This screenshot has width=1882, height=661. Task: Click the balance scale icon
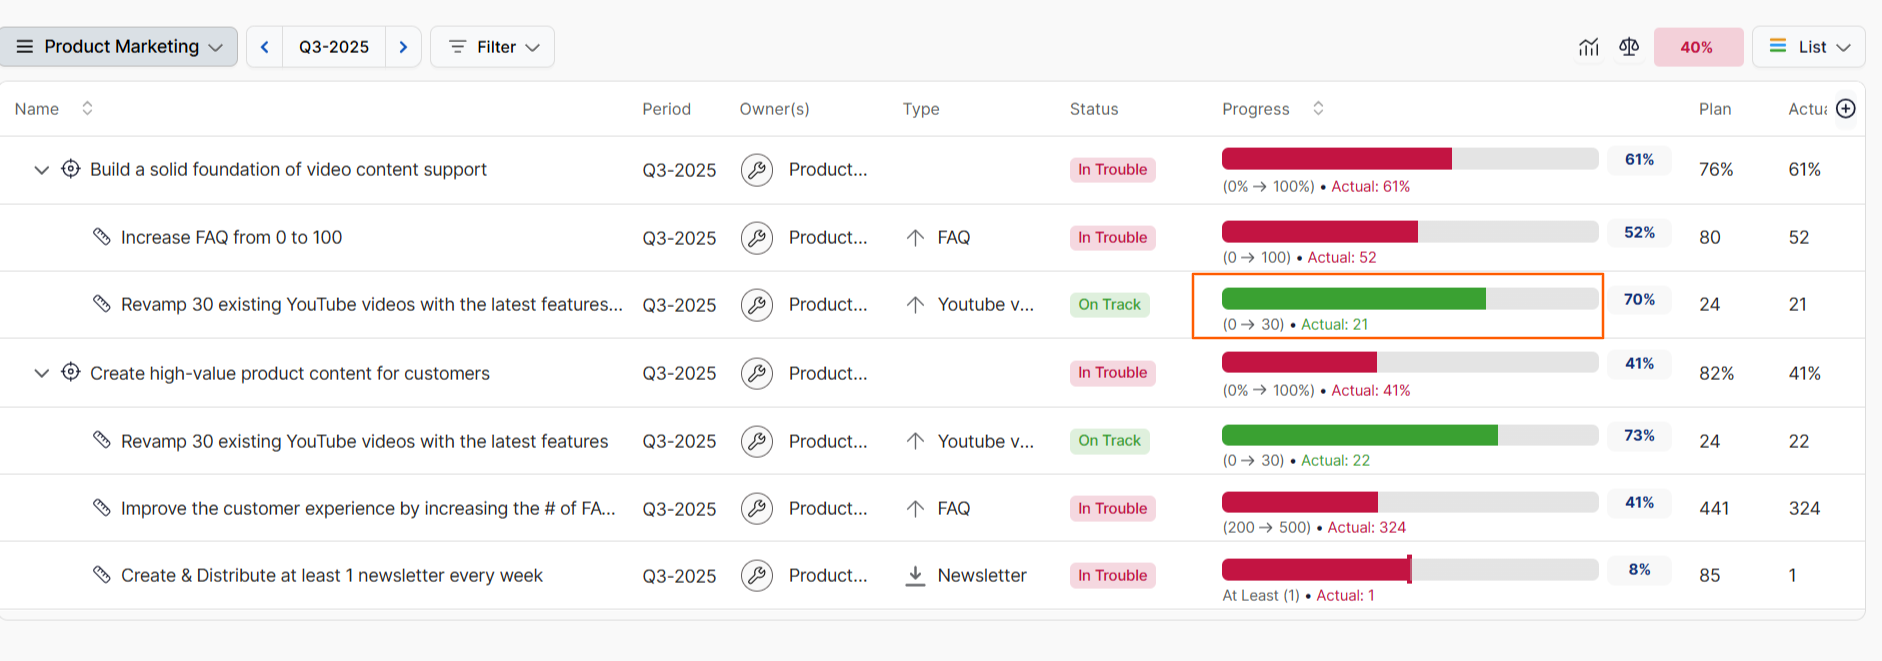[1629, 47]
